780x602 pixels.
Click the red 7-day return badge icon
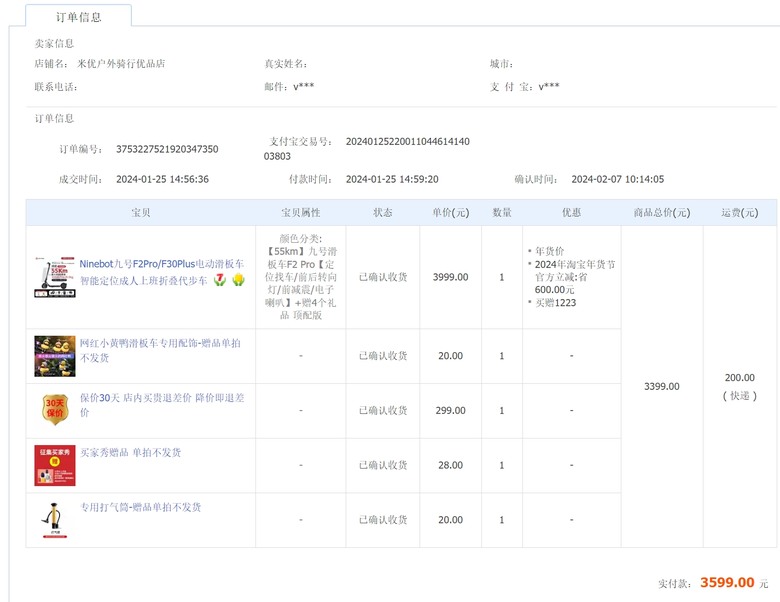[x=219, y=281]
